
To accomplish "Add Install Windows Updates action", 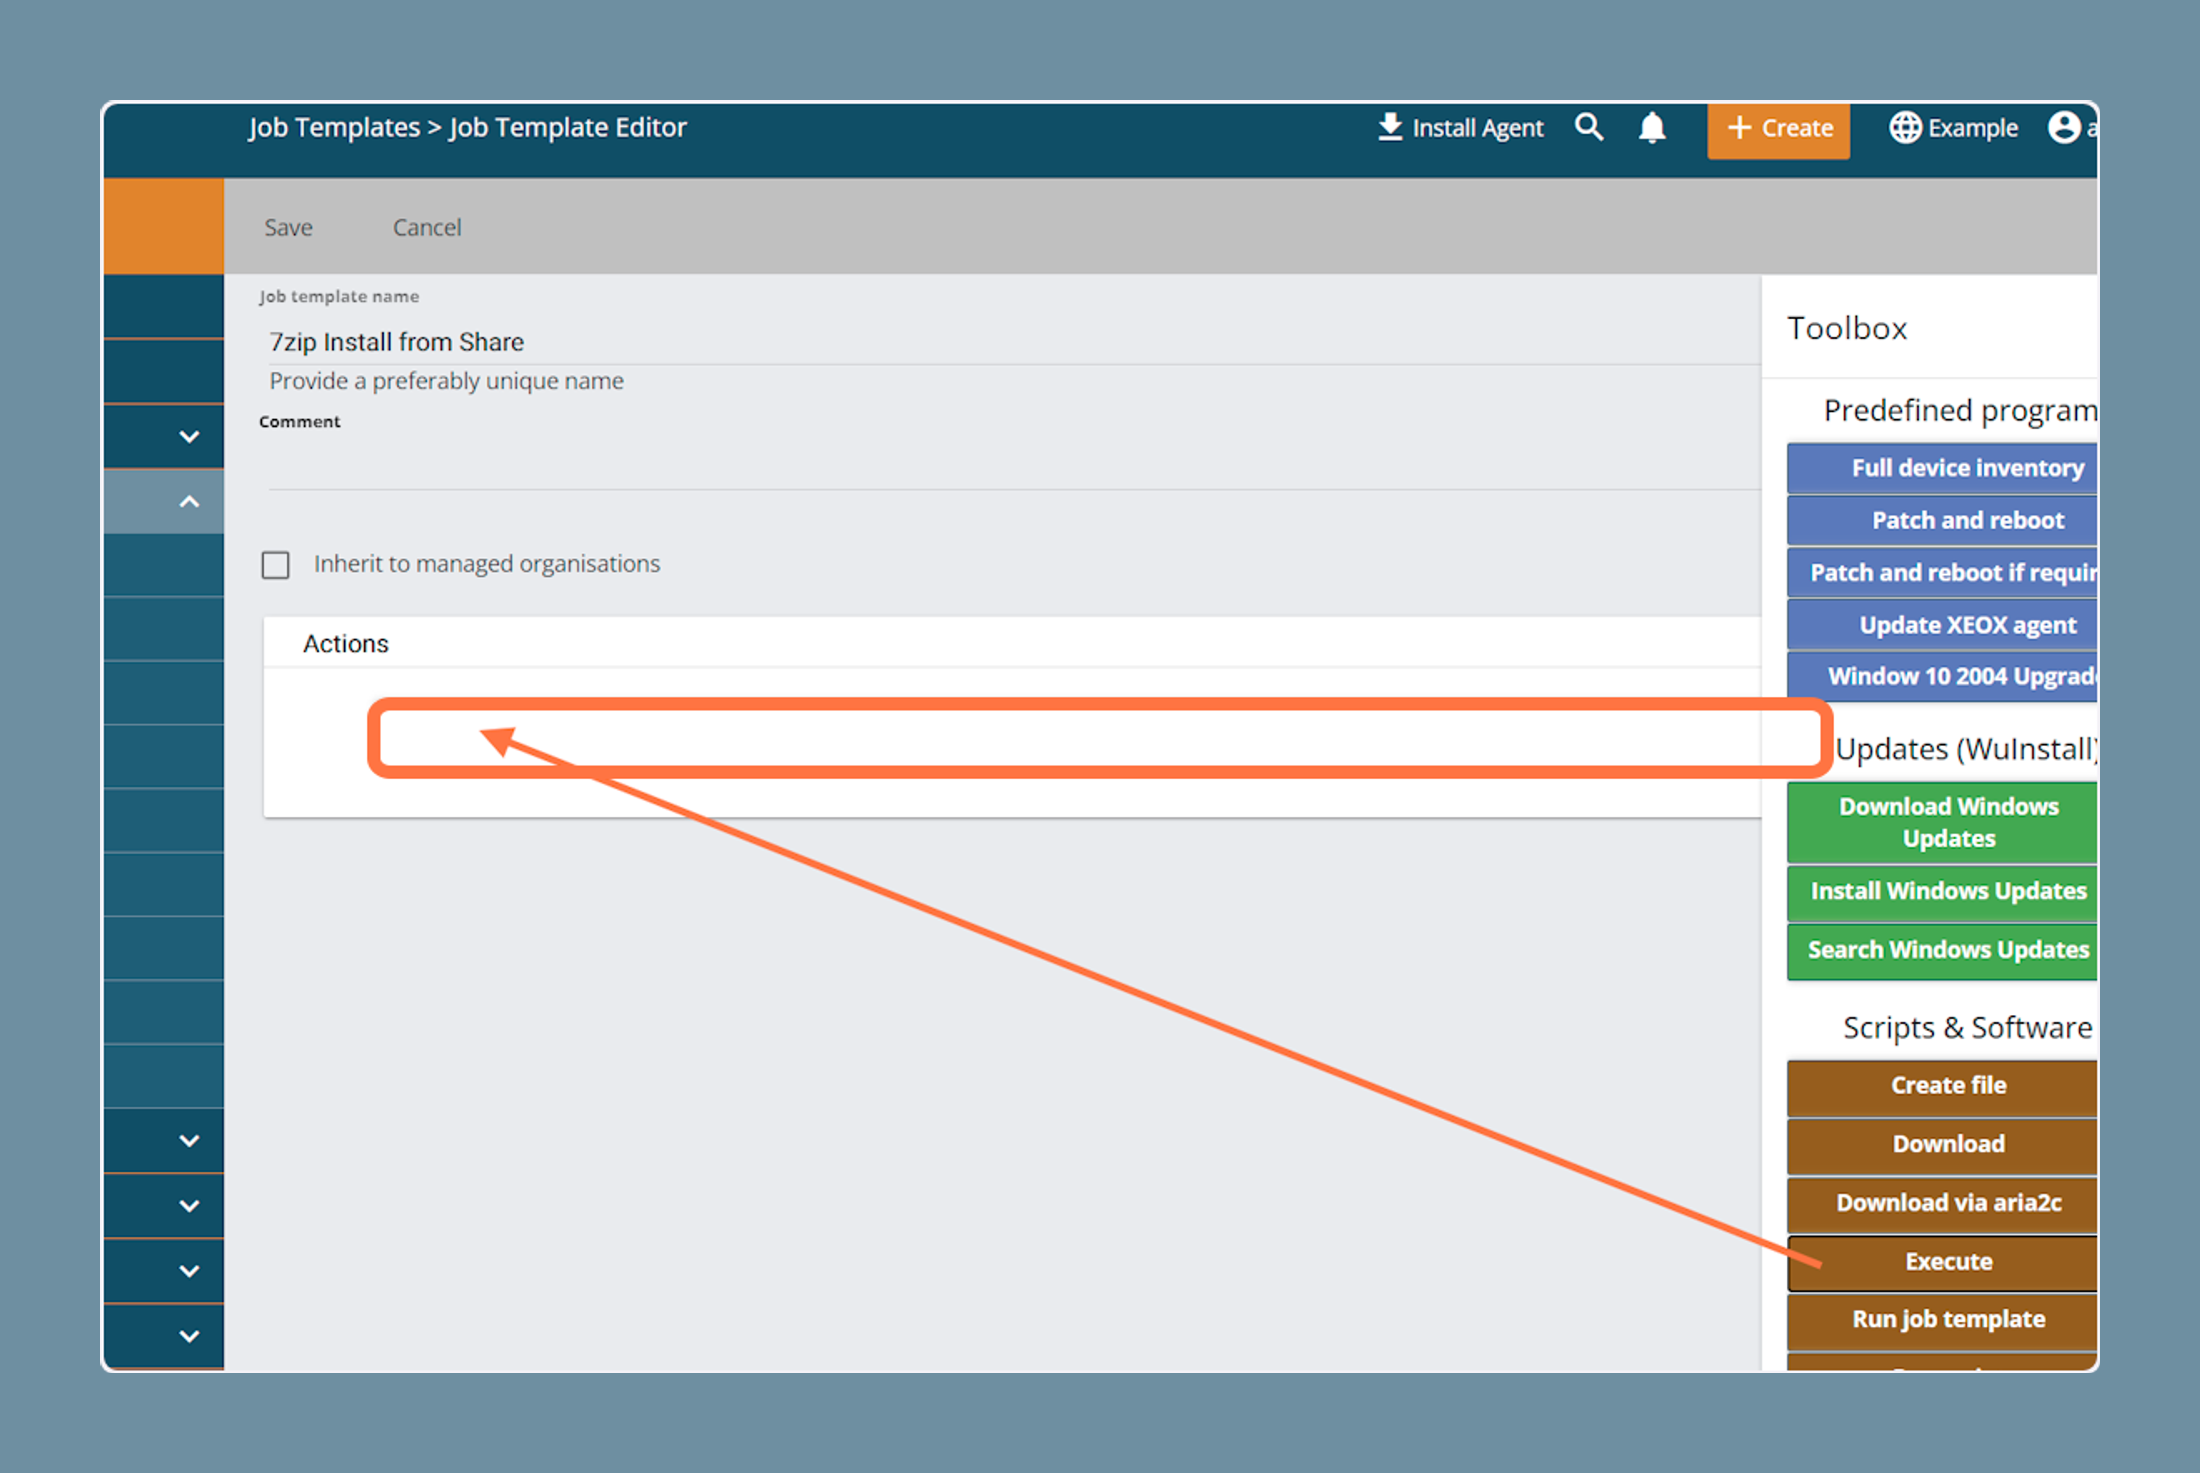I will tap(1942, 891).
